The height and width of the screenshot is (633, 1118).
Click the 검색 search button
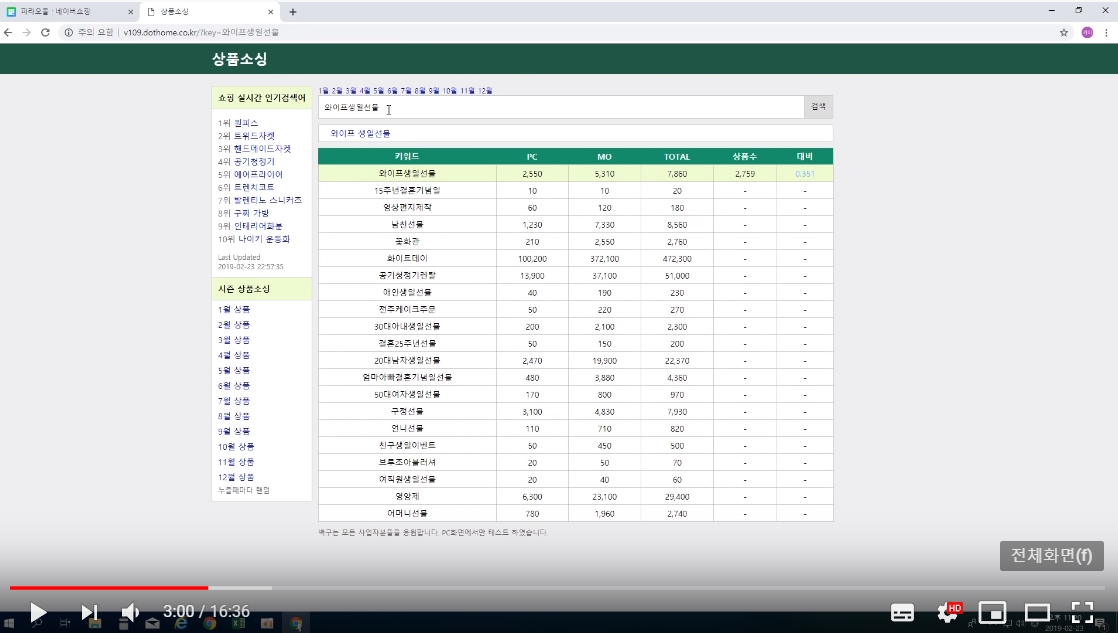(x=818, y=107)
